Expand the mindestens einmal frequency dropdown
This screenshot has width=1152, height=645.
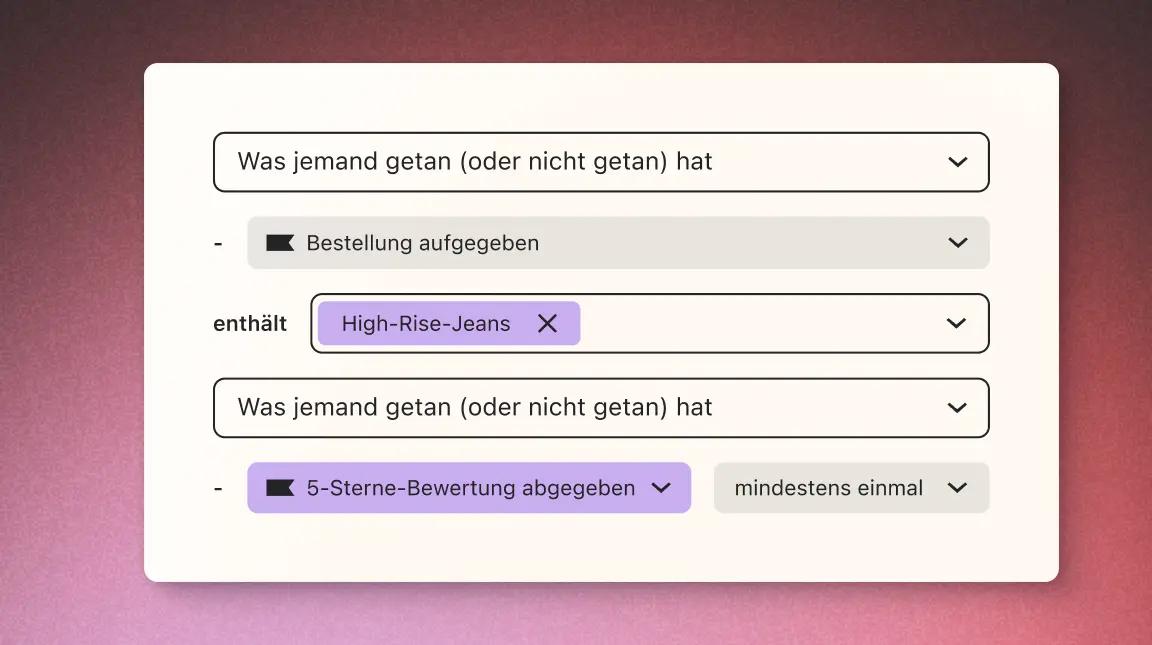tap(851, 488)
